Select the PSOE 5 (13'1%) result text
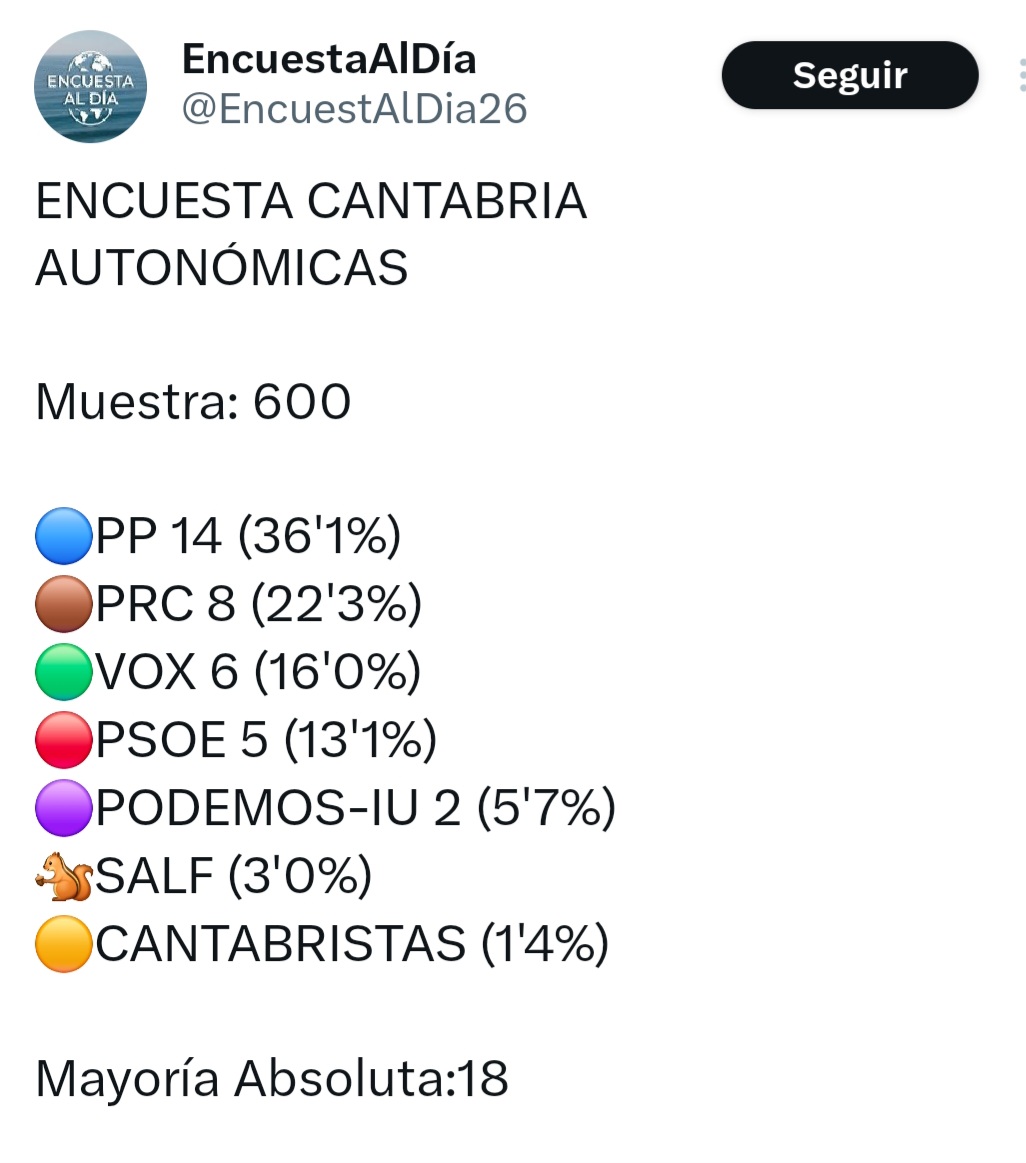The image size is (1026, 1163). [x=266, y=740]
